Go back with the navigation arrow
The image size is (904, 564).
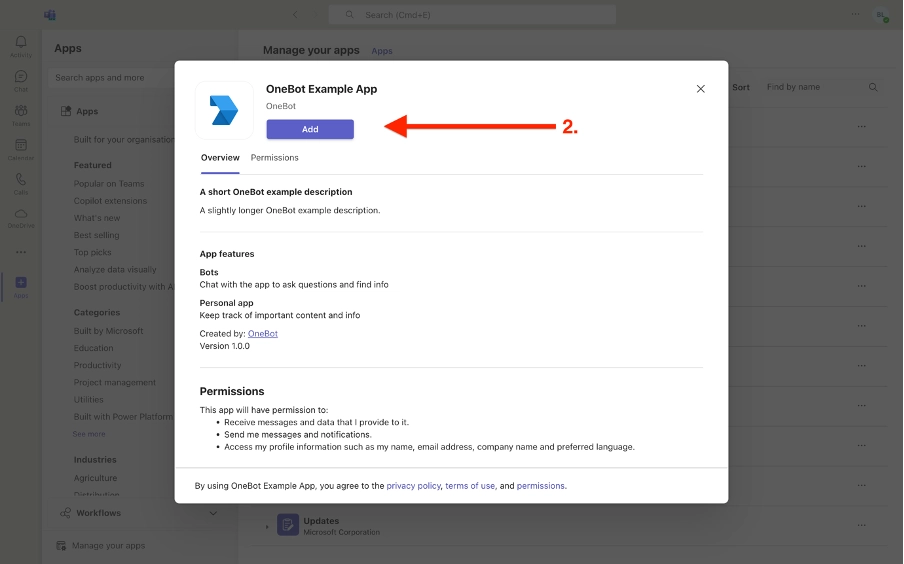[x=295, y=15]
